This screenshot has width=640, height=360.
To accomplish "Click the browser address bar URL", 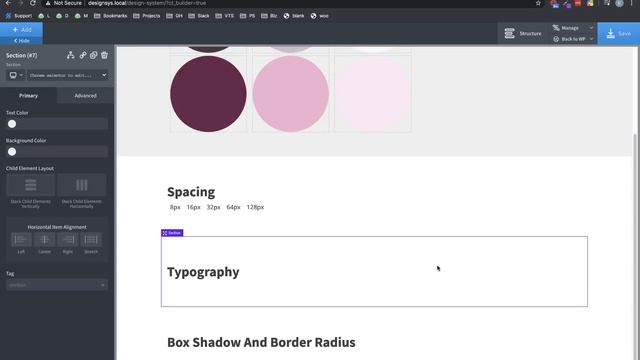I will [x=147, y=3].
